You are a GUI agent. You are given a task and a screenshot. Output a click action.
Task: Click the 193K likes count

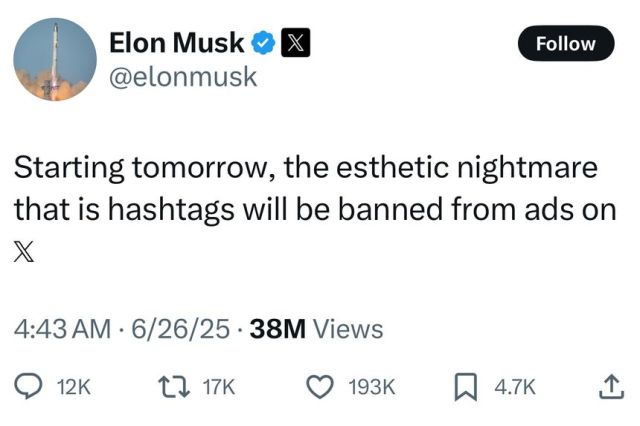[x=371, y=386]
